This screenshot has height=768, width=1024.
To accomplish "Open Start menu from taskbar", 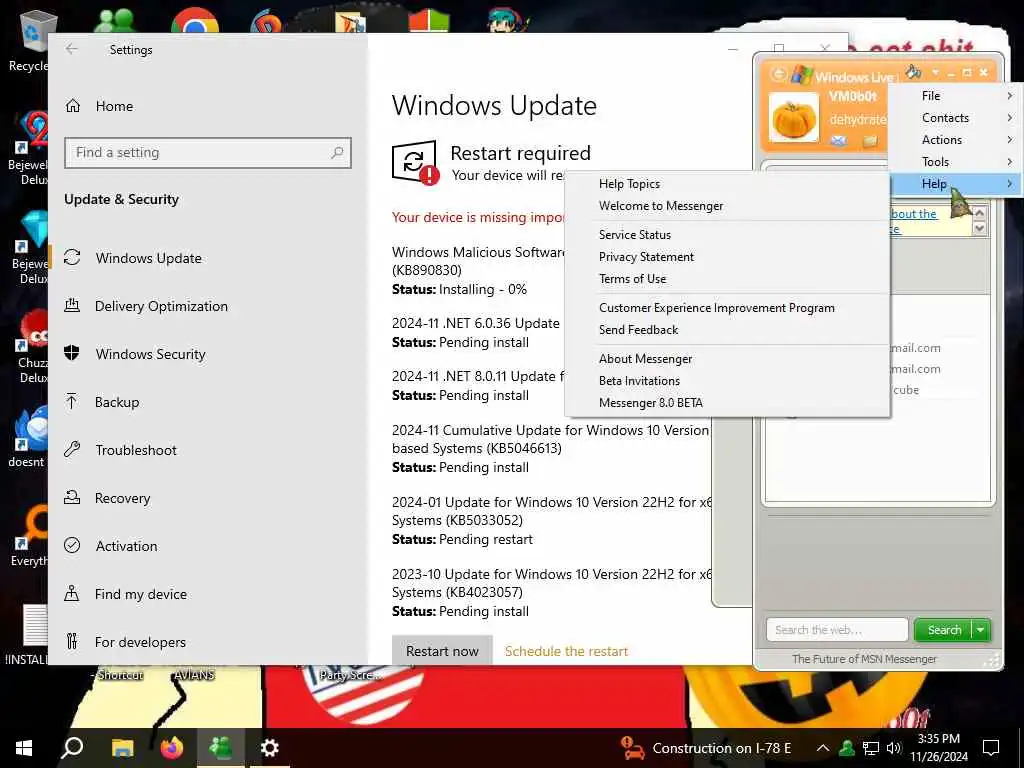I will pyautogui.click(x=24, y=748).
